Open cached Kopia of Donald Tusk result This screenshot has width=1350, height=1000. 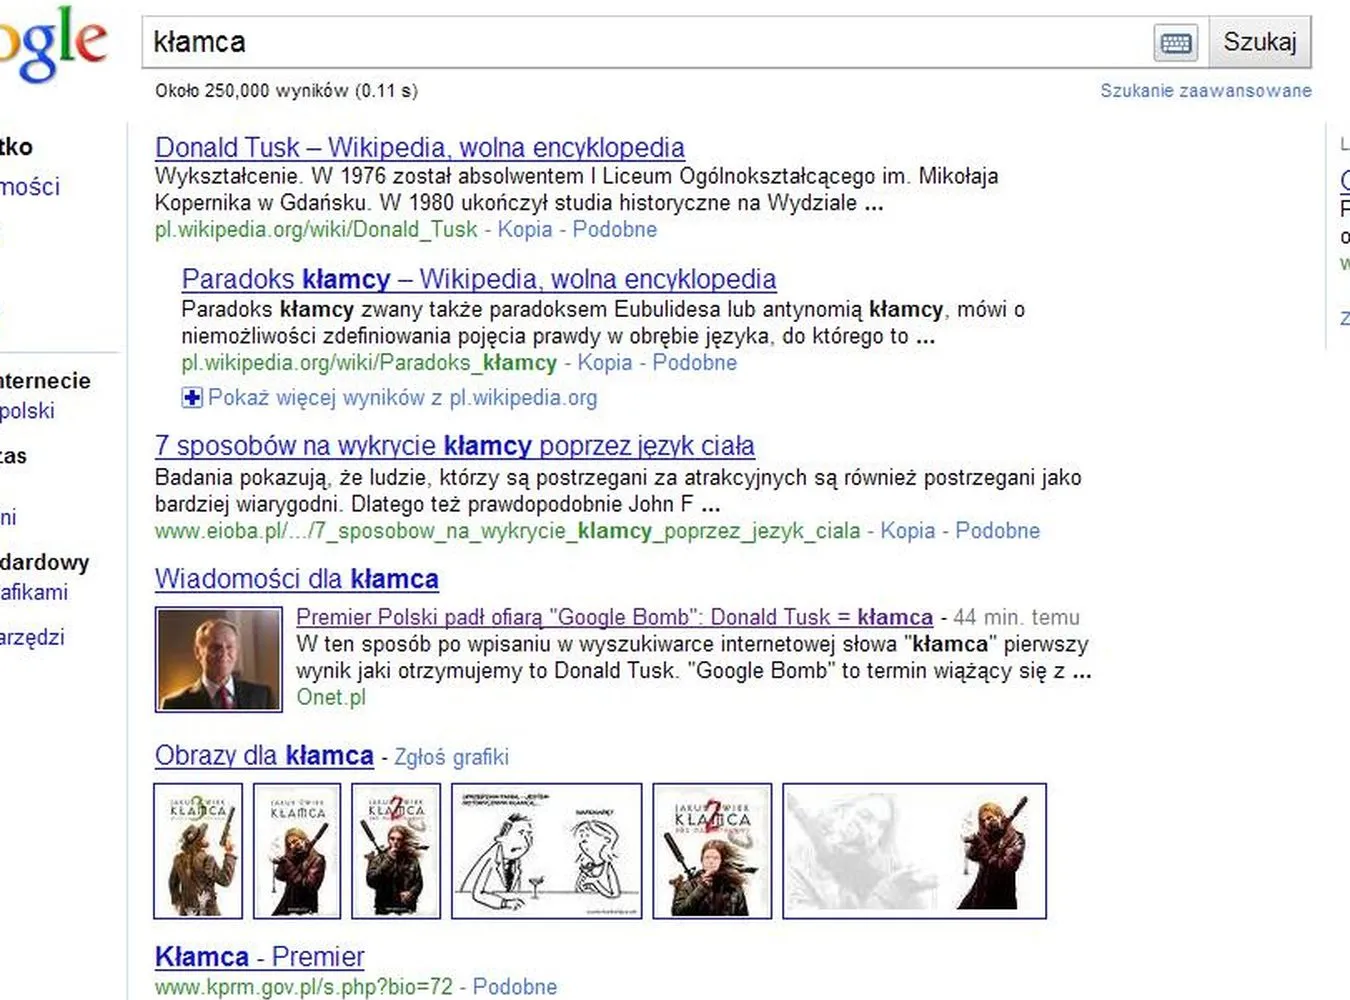pos(524,230)
